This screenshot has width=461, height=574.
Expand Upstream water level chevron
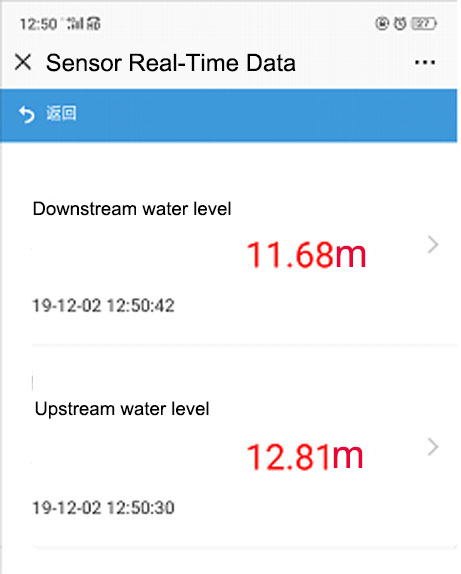(x=433, y=447)
